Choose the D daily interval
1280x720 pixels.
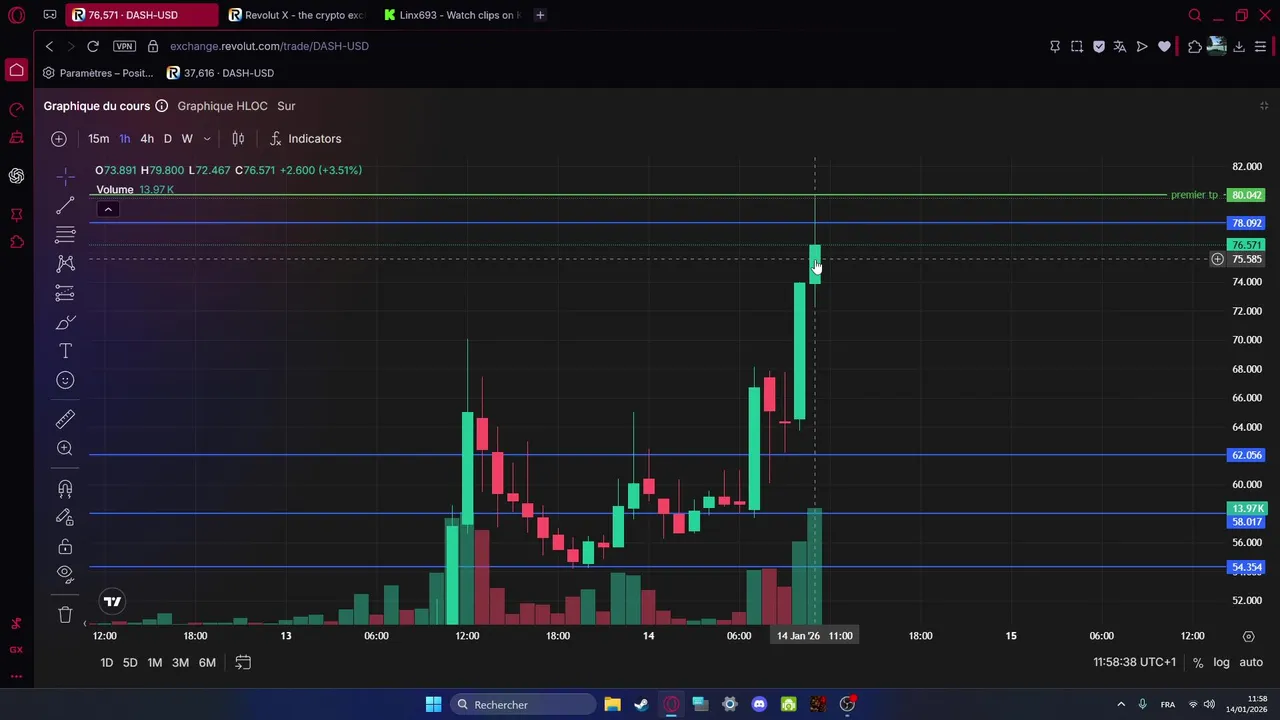167,139
